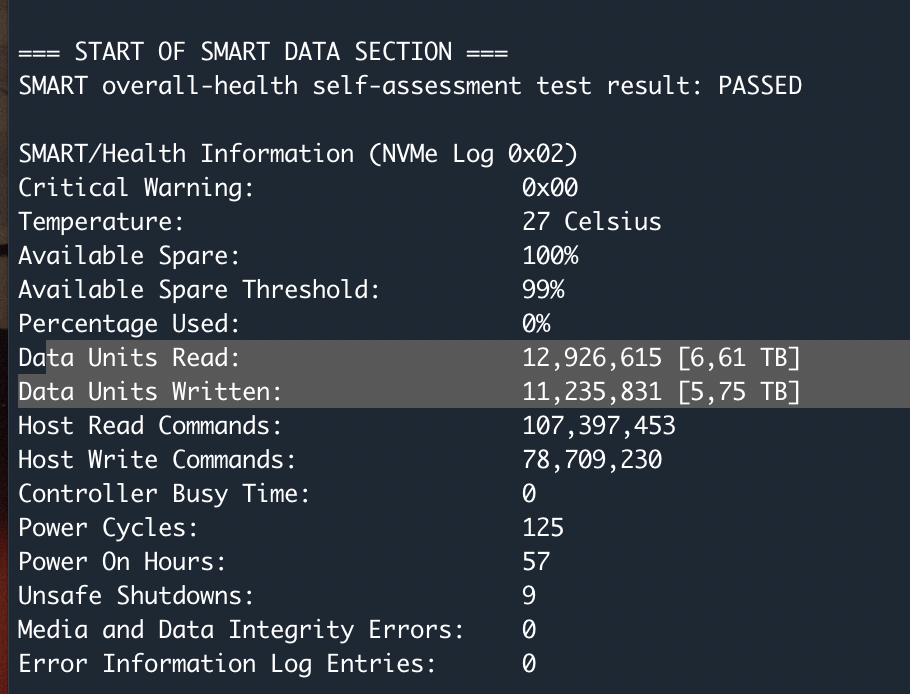
Task: Click the Host Write Commands value 78,709,230
Action: (591, 460)
